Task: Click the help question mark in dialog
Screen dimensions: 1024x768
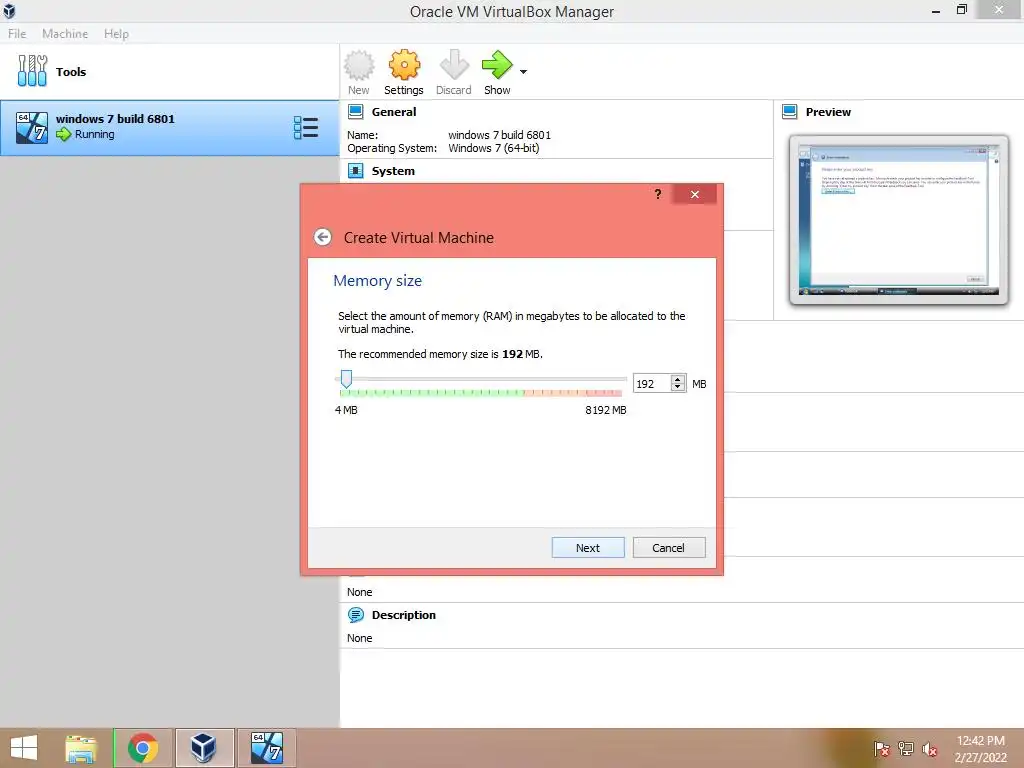Action: click(658, 194)
